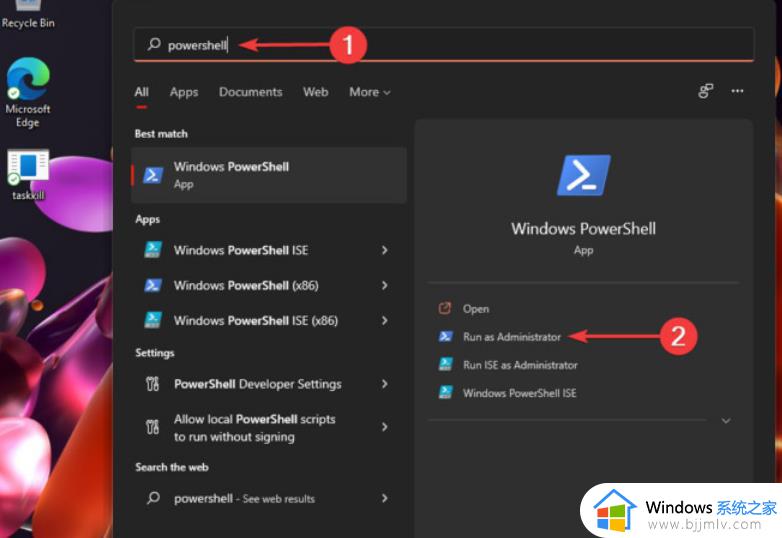Click the Search the web heading

click(x=172, y=467)
